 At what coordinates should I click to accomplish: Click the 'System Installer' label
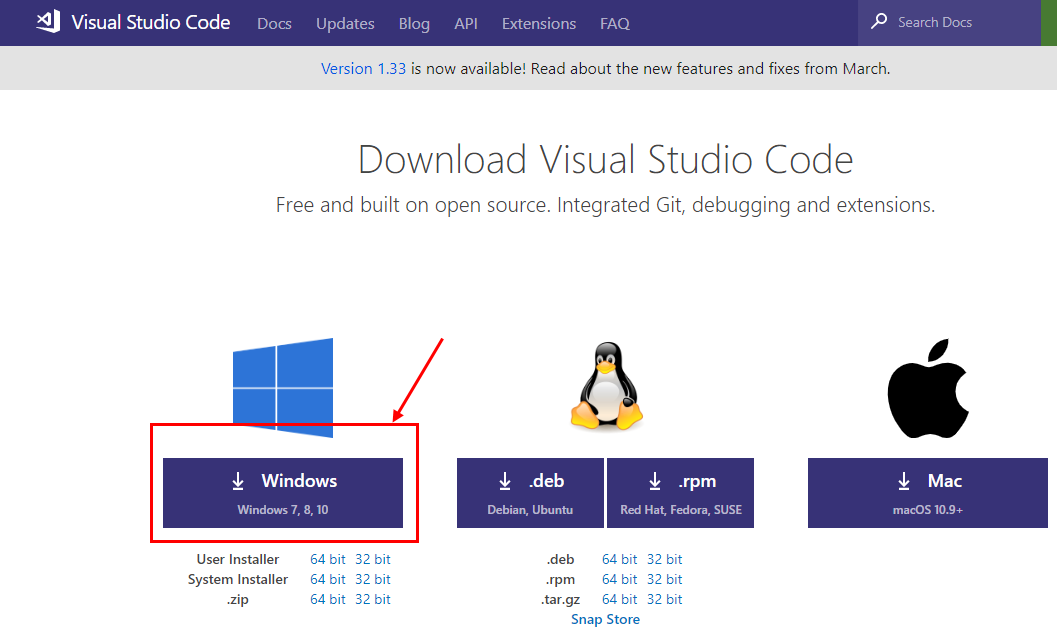tap(238, 580)
